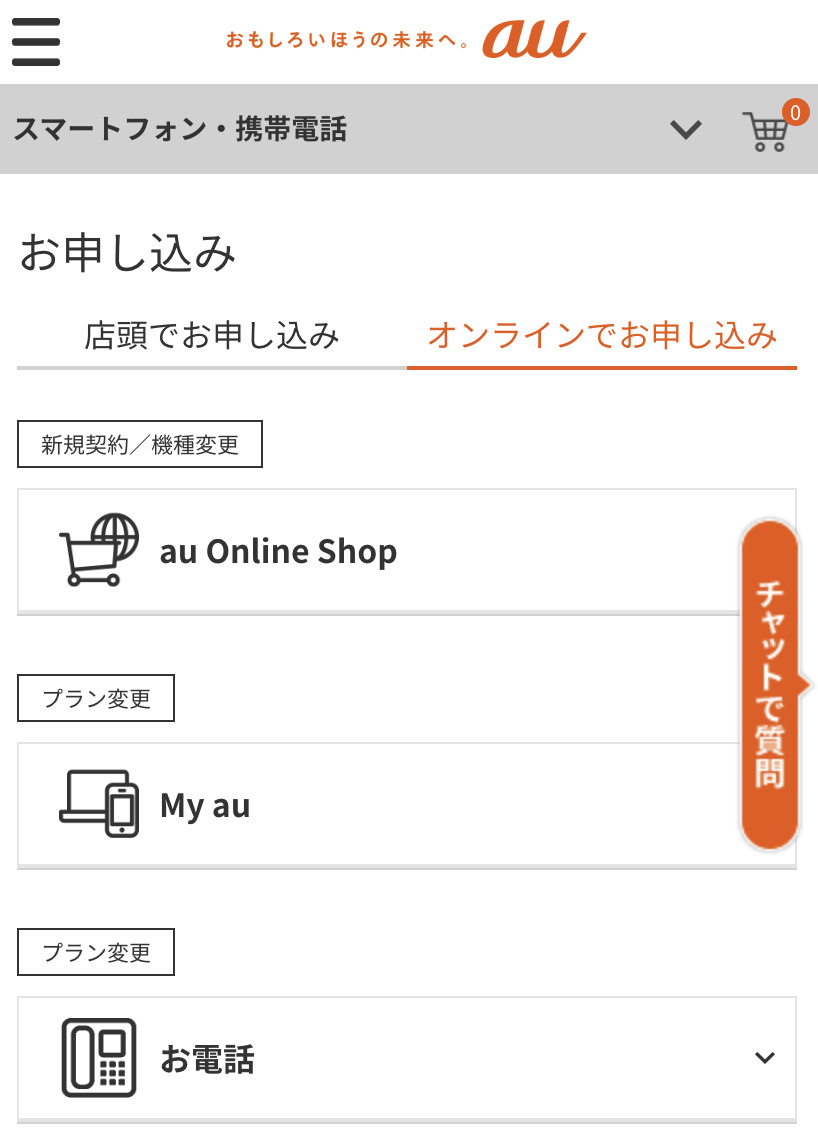This screenshot has height=1148, width=818.
Task: Click the globe cart icon
Action: pyautogui.click(x=99, y=549)
